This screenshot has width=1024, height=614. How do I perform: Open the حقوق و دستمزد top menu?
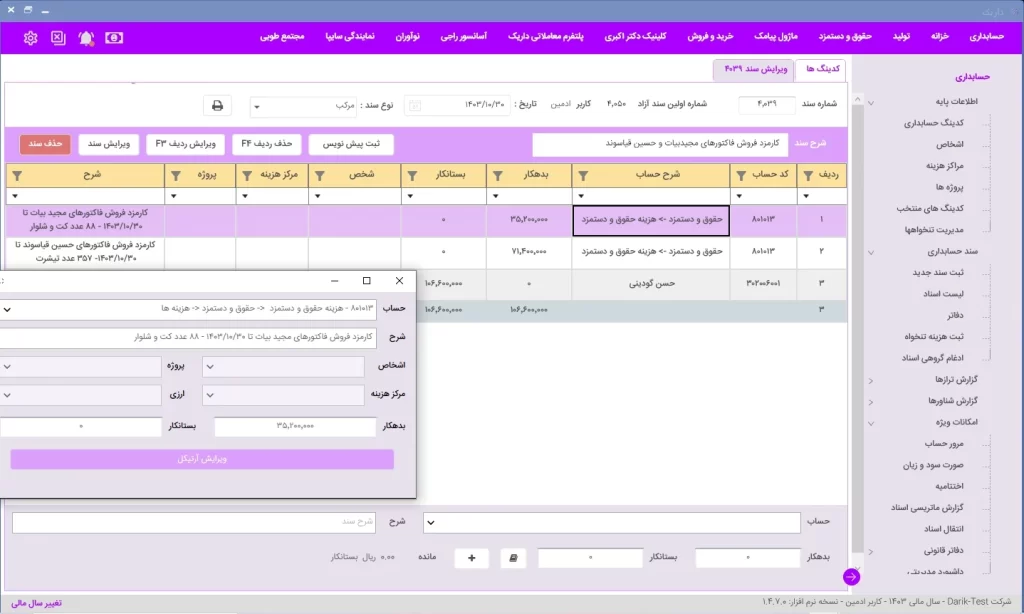(845, 37)
